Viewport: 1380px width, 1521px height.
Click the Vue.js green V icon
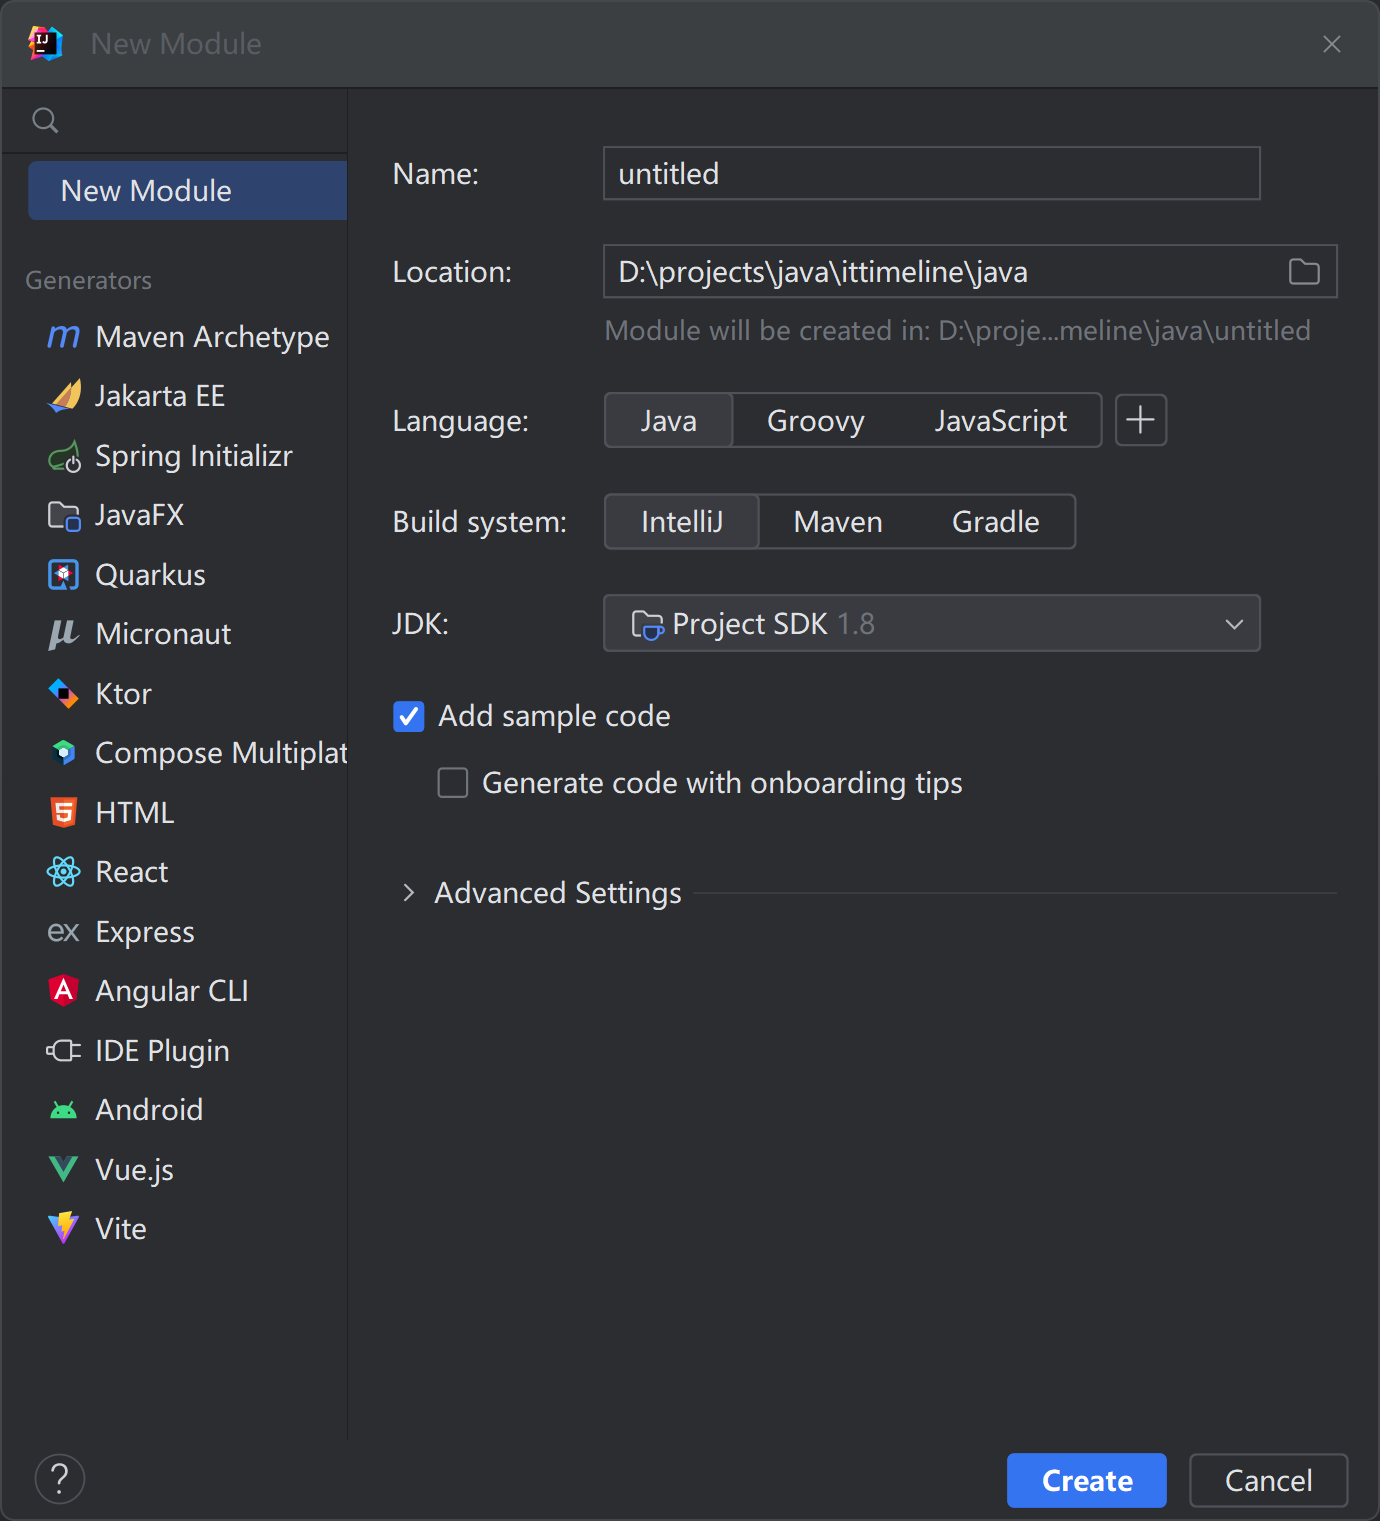[63, 1169]
